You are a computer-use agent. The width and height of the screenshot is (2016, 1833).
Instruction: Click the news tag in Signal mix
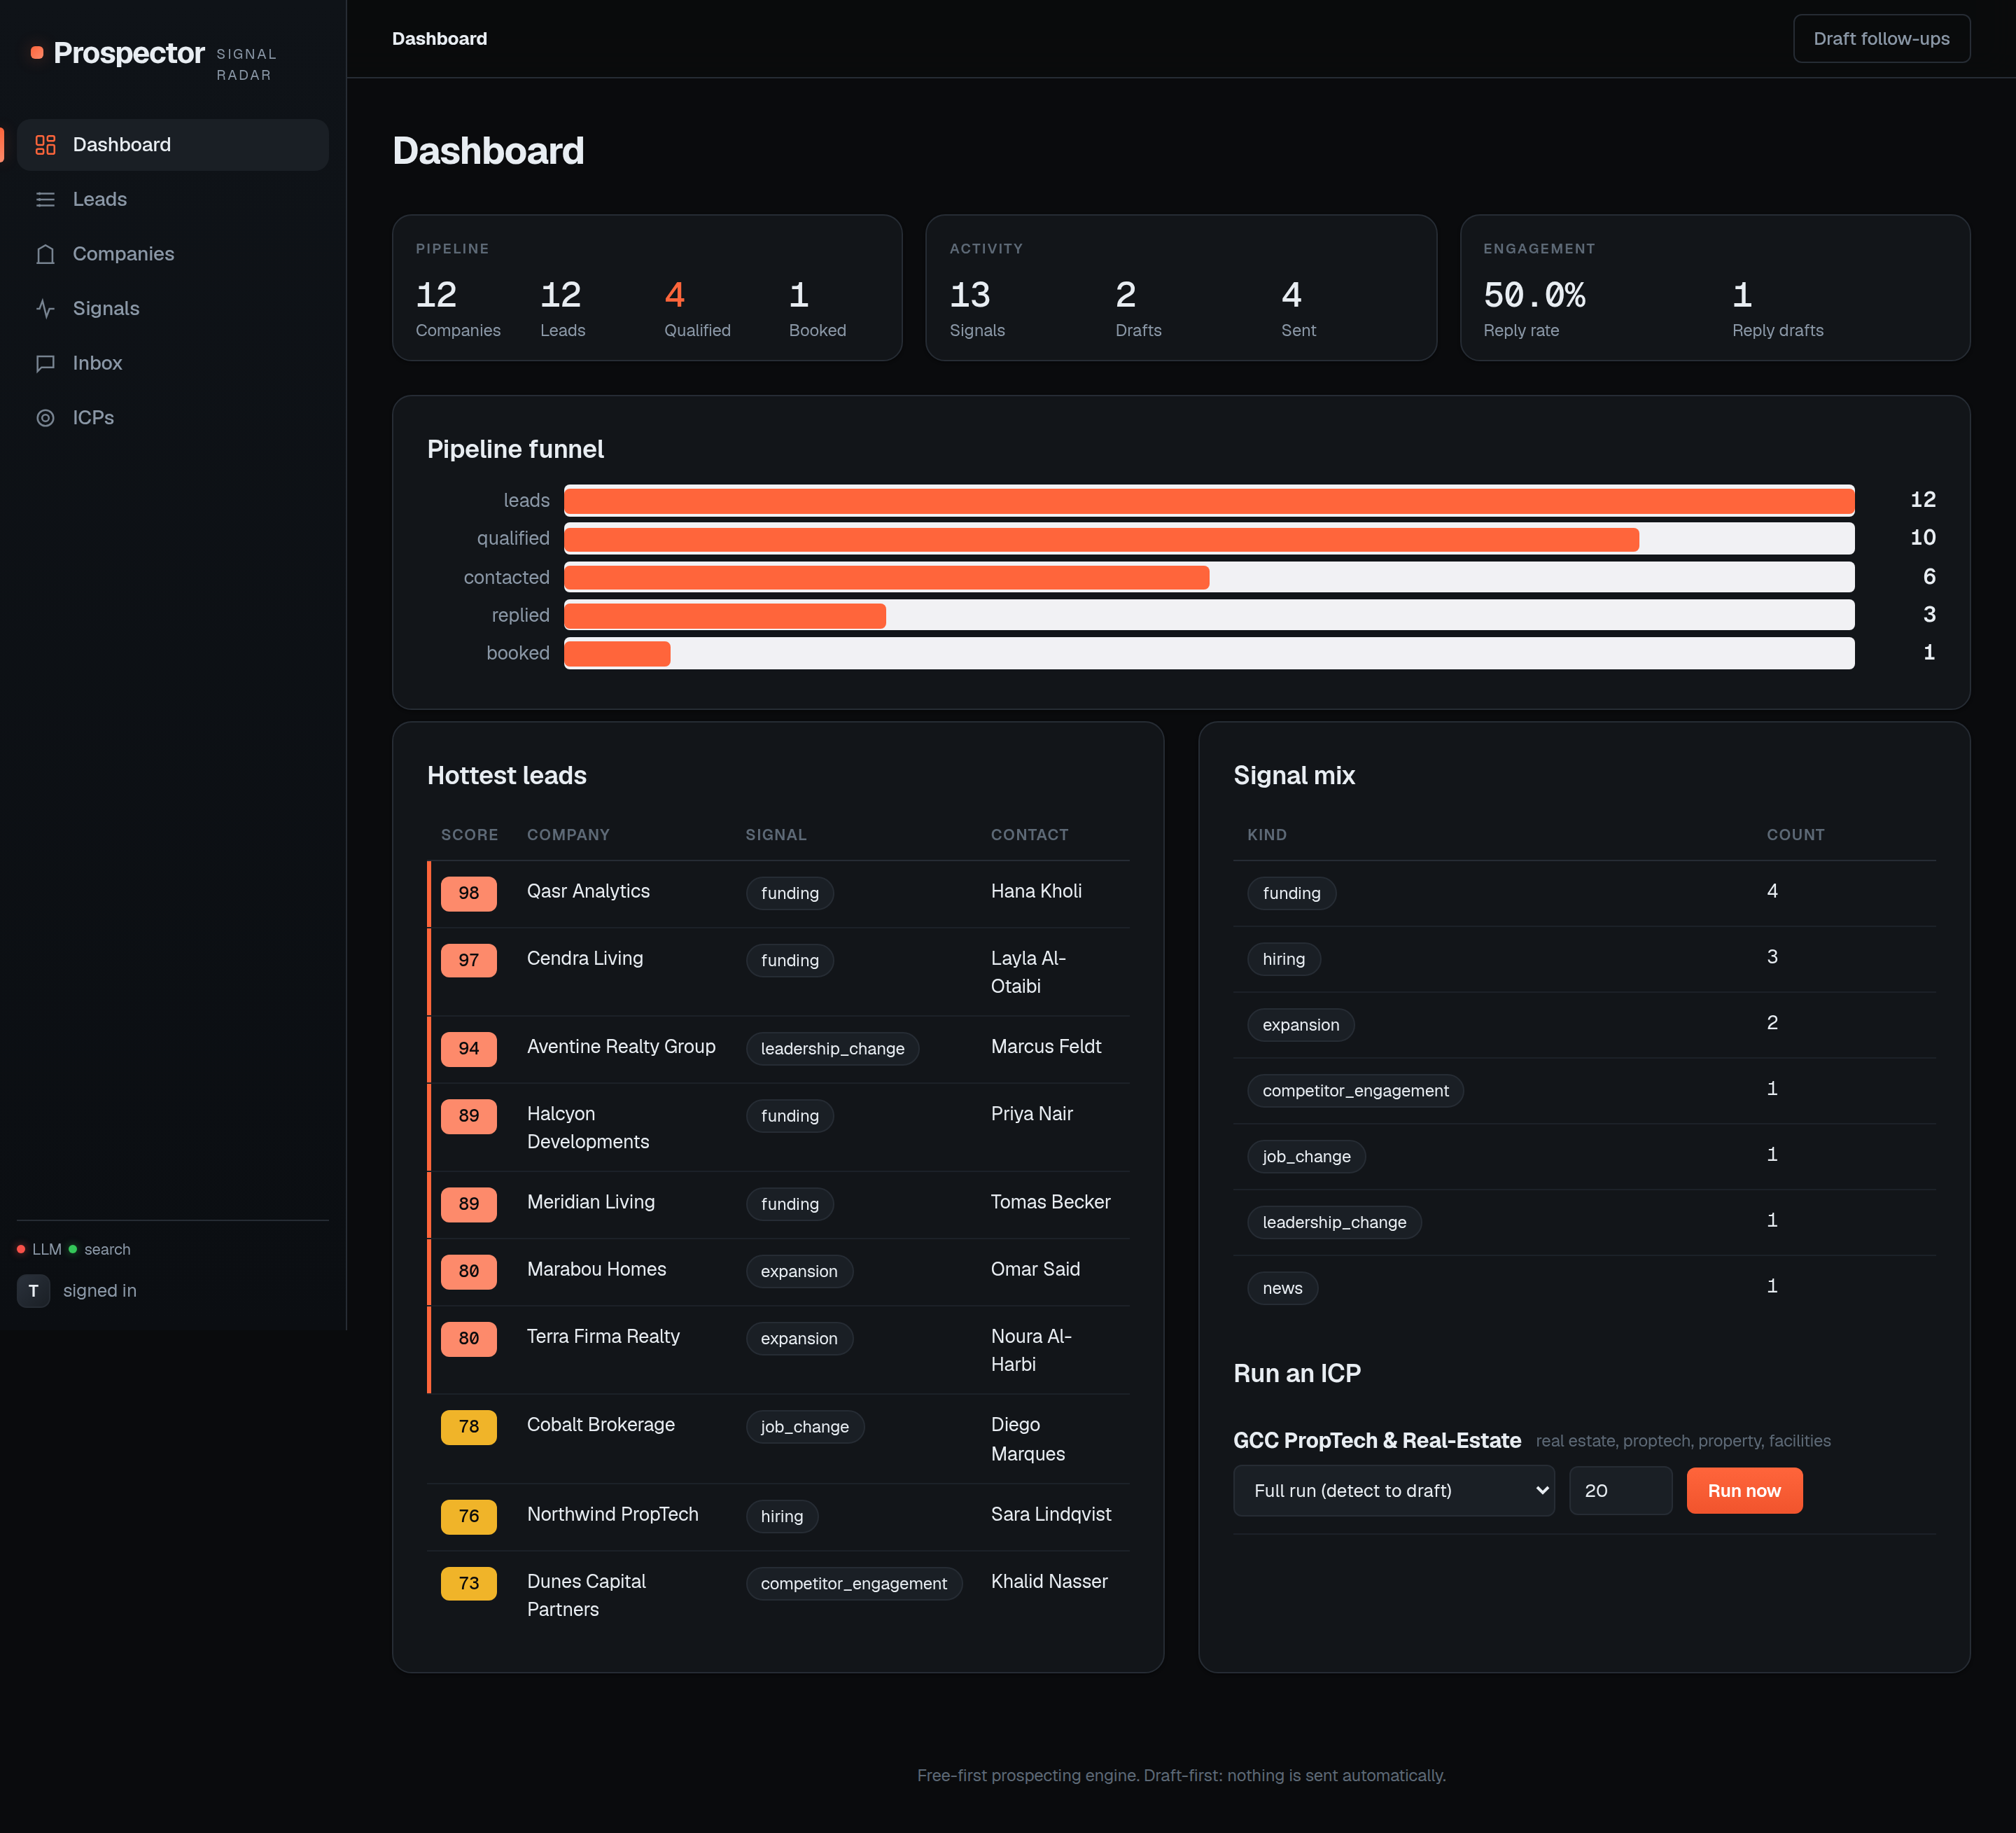[x=1282, y=1288]
